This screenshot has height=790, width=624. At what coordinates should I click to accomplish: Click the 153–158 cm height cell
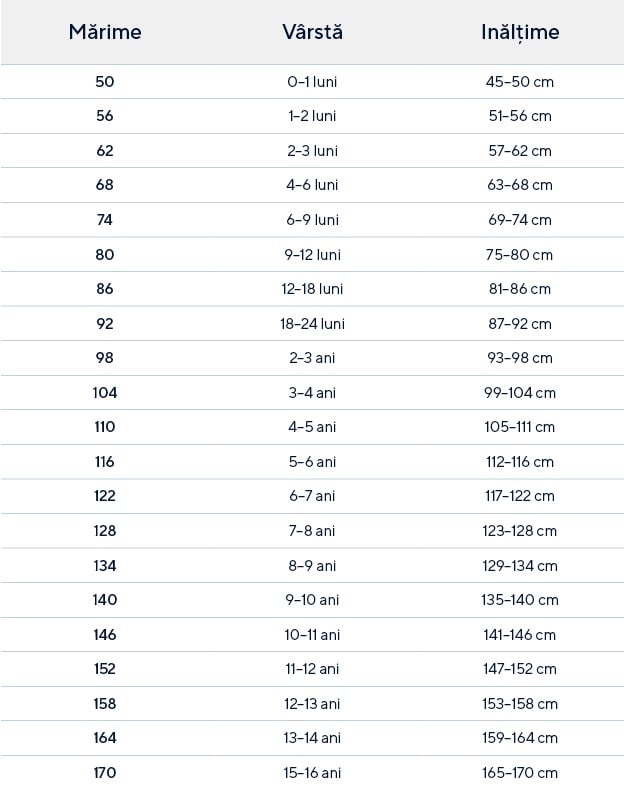(x=519, y=704)
